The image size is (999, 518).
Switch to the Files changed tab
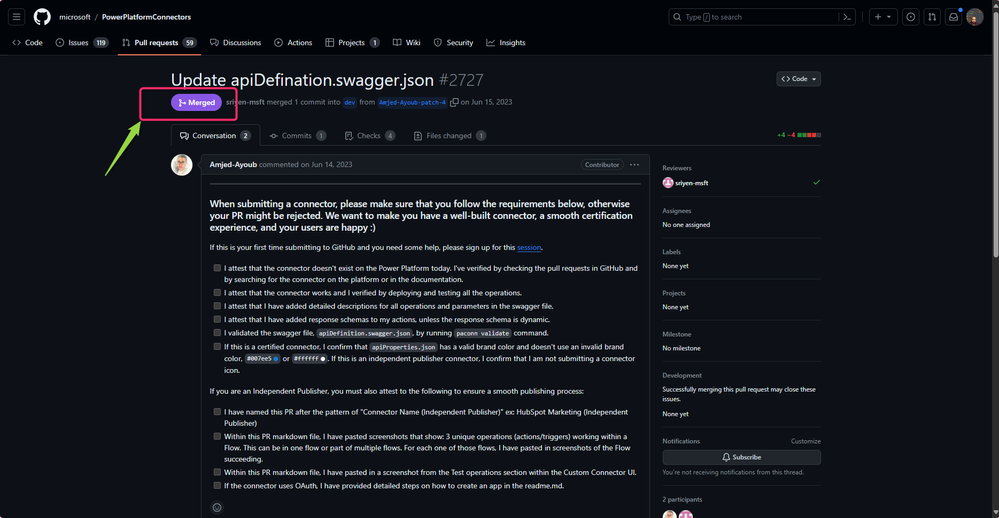click(449, 136)
